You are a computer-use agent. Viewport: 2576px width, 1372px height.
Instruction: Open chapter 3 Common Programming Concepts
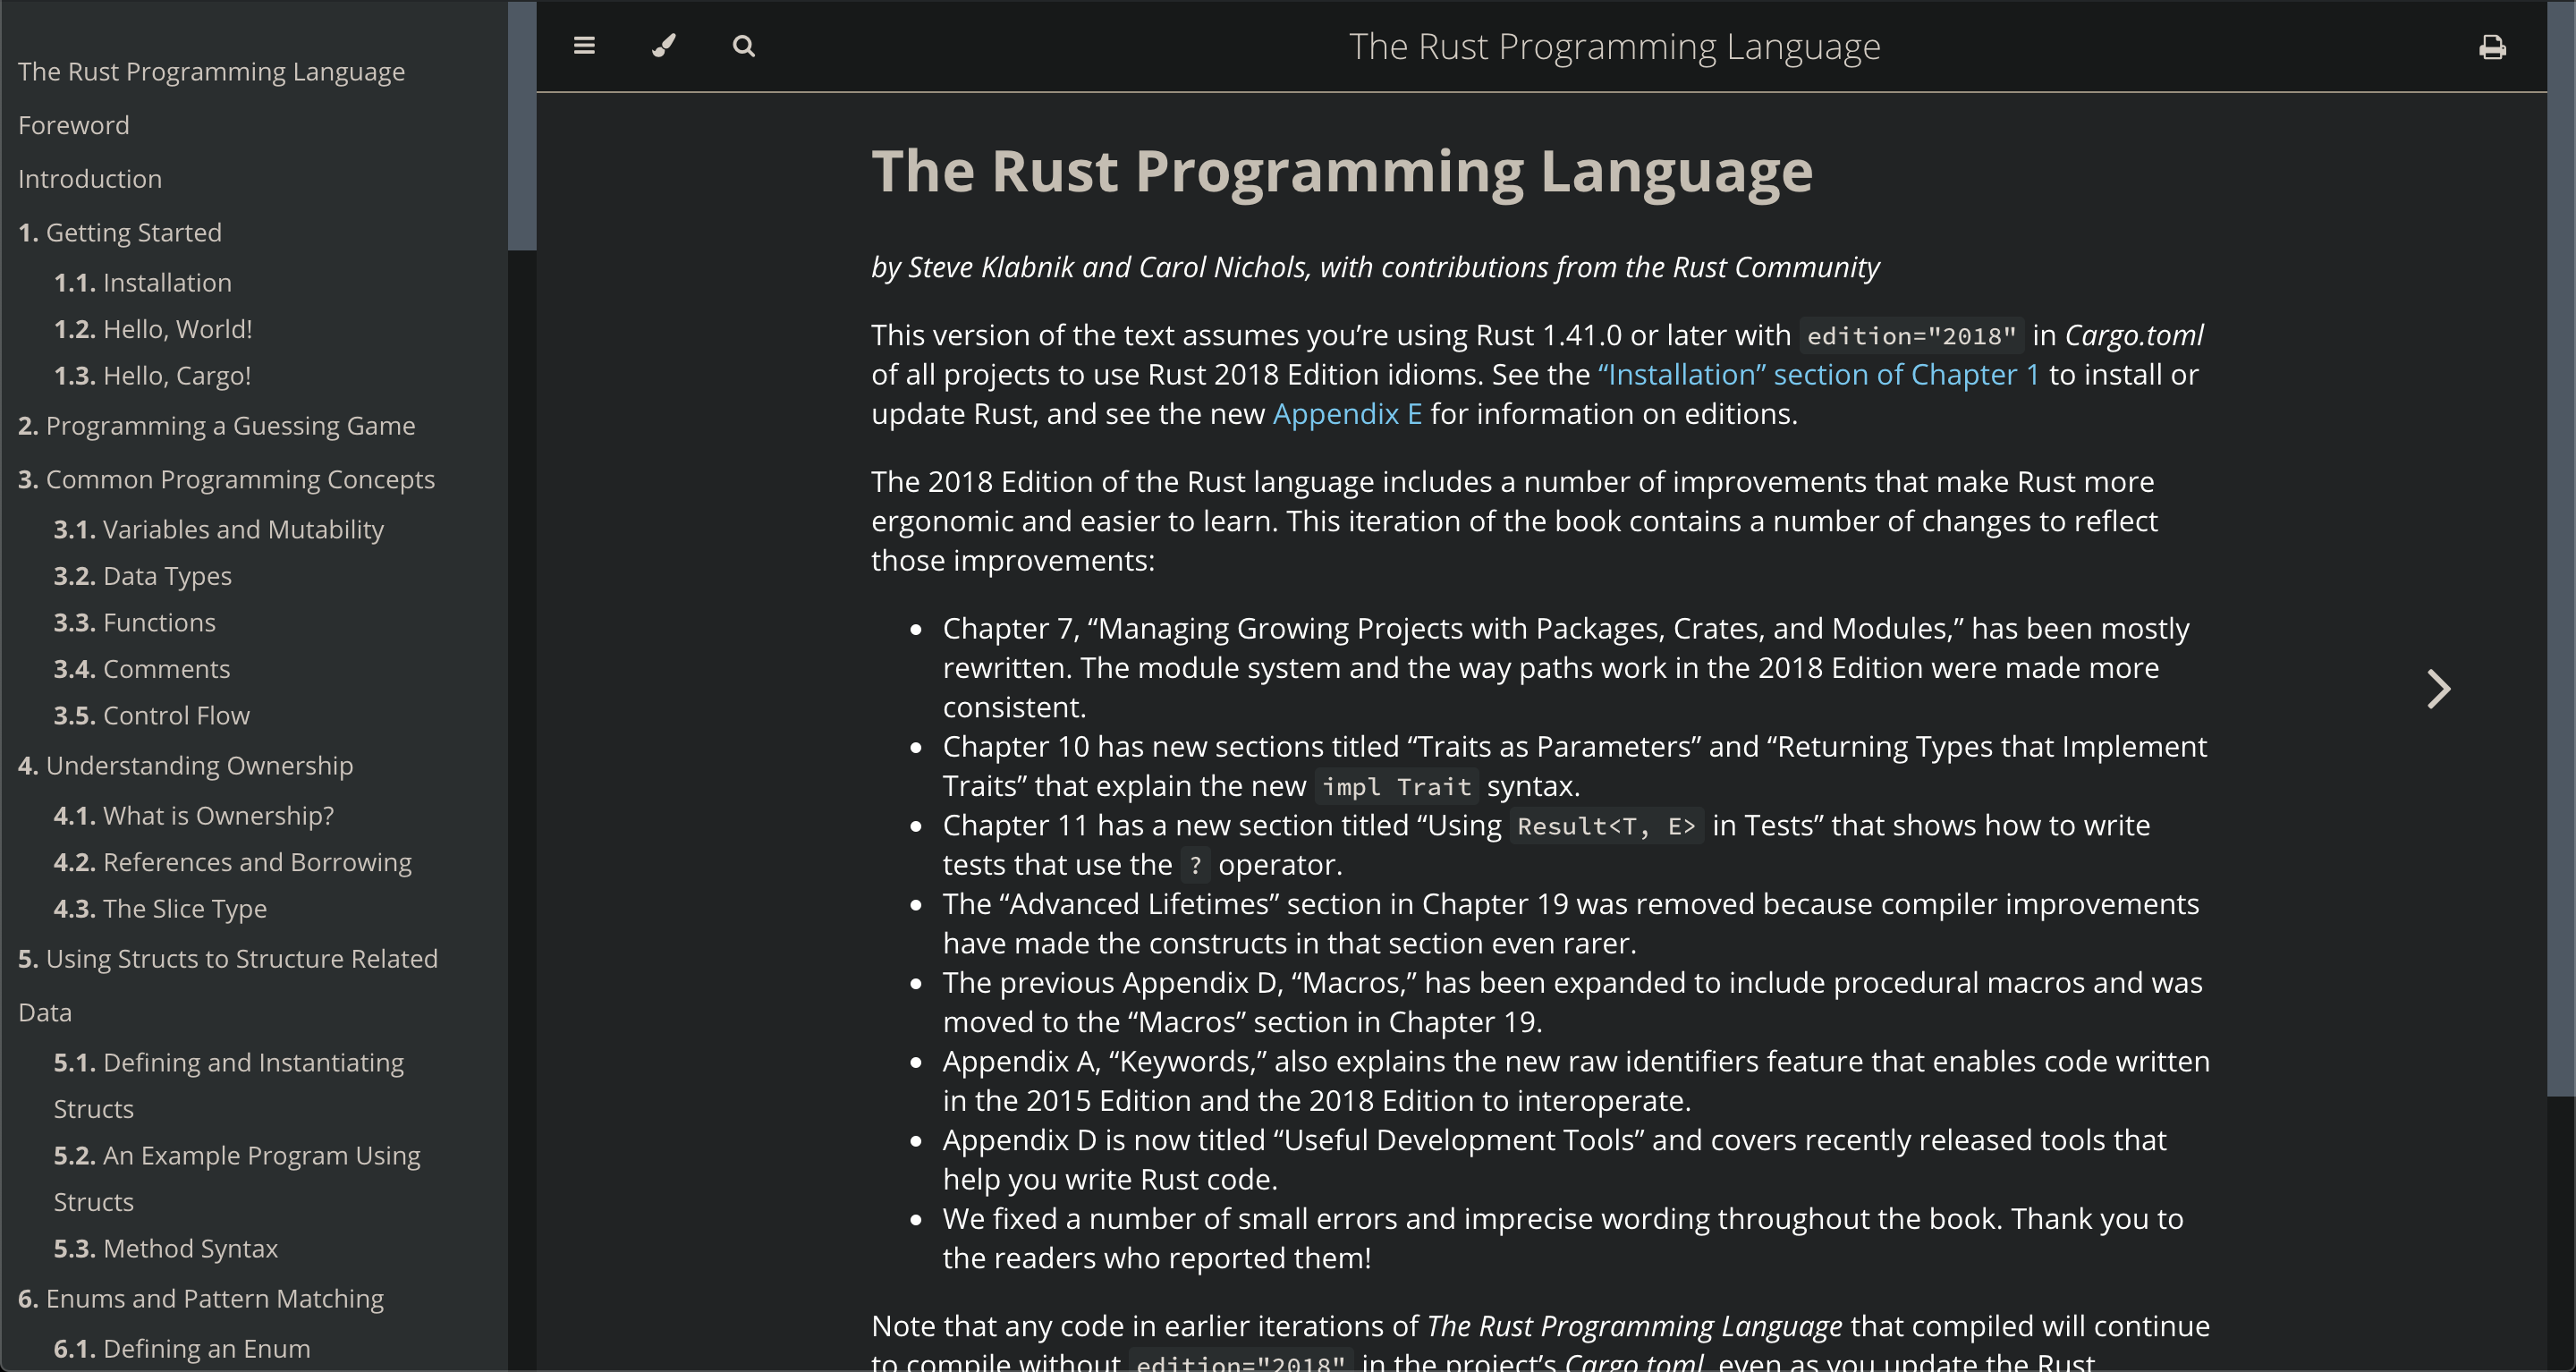226,479
